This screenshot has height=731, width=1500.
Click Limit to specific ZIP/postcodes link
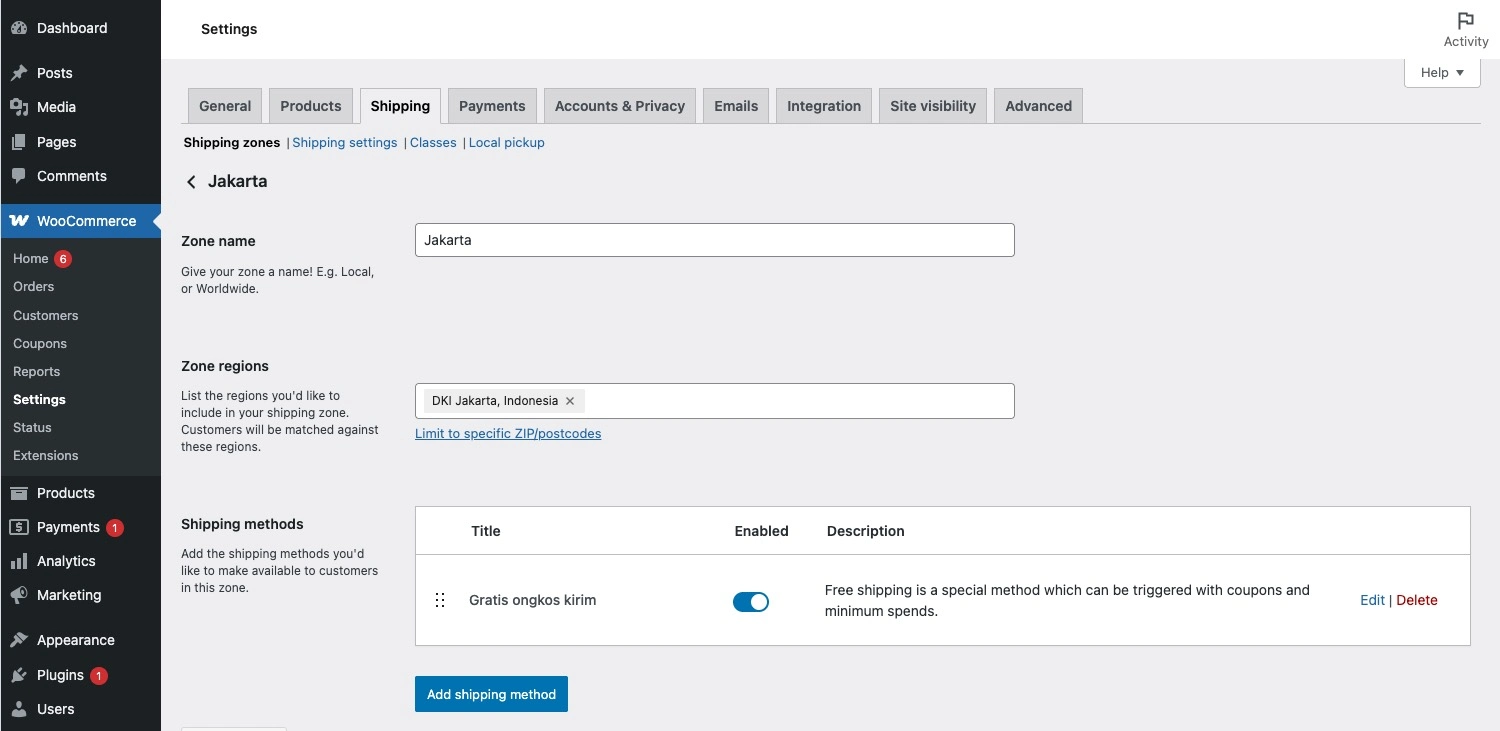(508, 433)
